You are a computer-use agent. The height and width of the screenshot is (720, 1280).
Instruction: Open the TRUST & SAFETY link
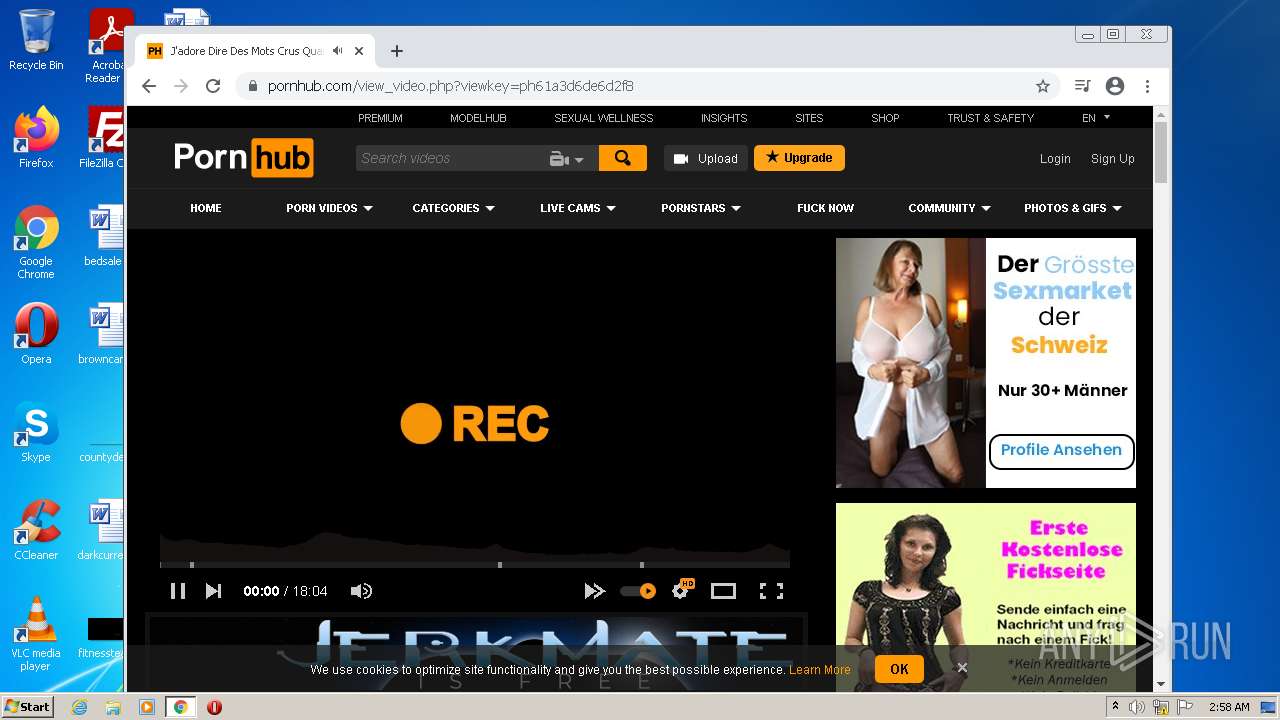tap(990, 118)
